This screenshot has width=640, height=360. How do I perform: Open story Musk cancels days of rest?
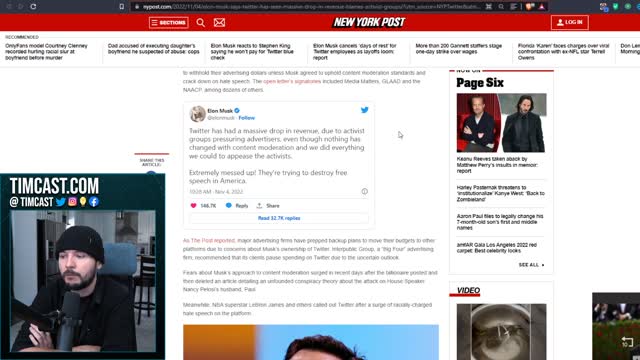[354, 52]
